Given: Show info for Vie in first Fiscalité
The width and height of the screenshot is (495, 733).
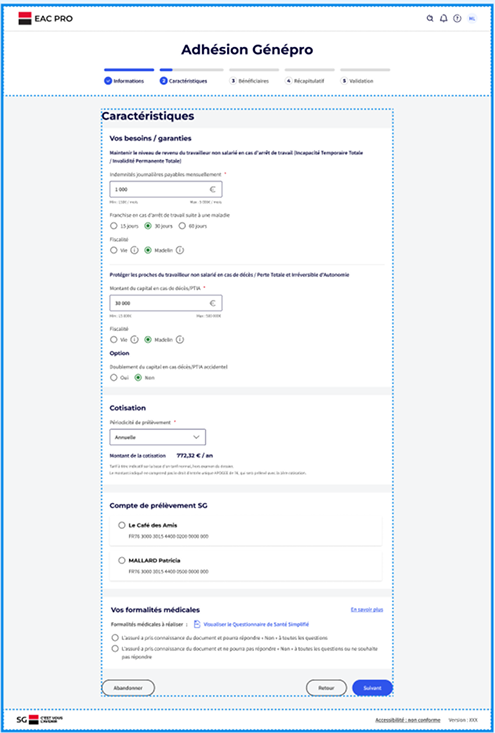Looking at the screenshot, I should 134,250.
